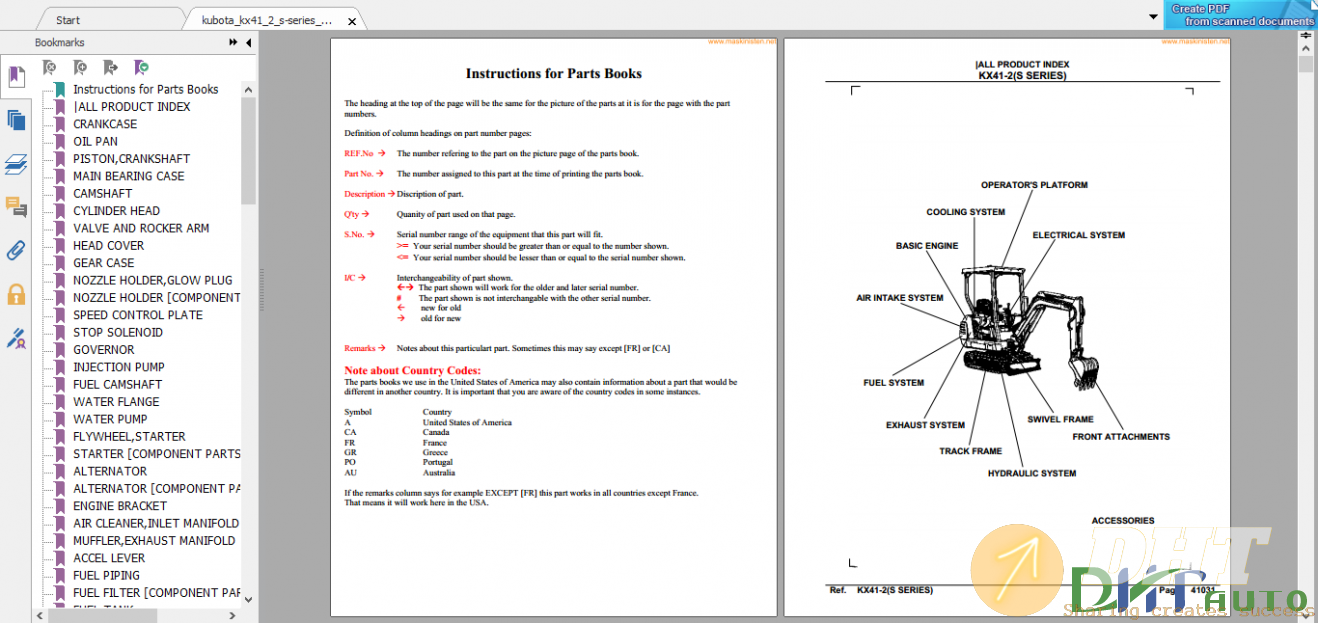Jump to the INJECTION PUMP bookmark
Image resolution: width=1318 pixels, height=623 pixels.
[118, 367]
